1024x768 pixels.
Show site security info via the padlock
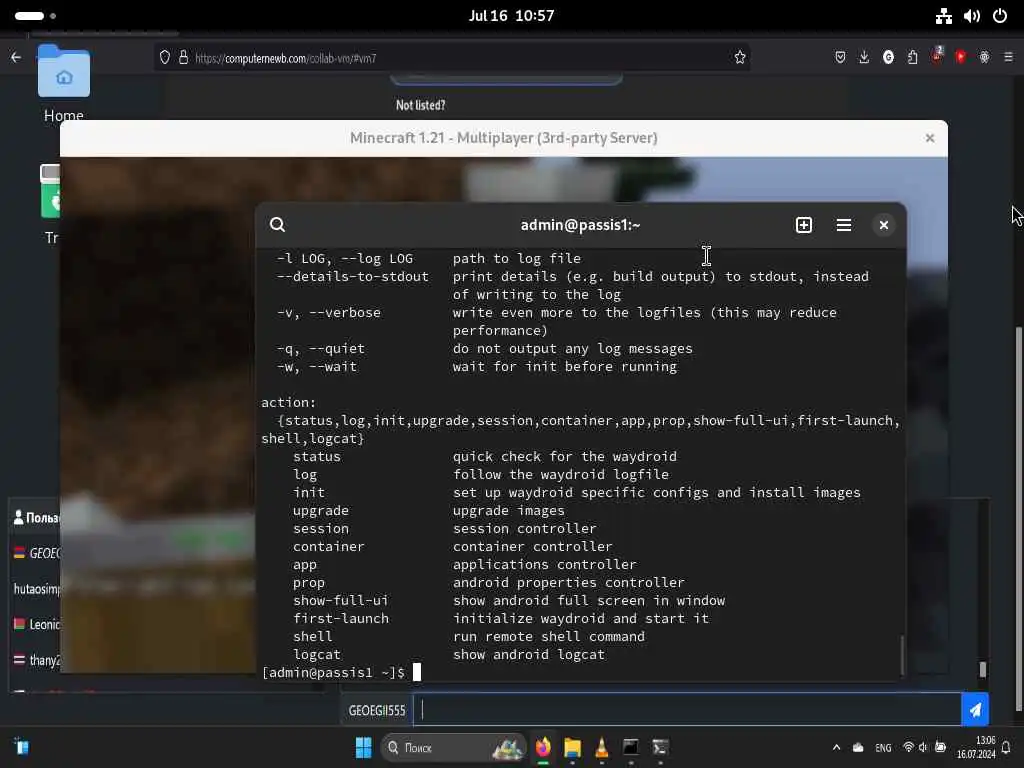pos(184,57)
